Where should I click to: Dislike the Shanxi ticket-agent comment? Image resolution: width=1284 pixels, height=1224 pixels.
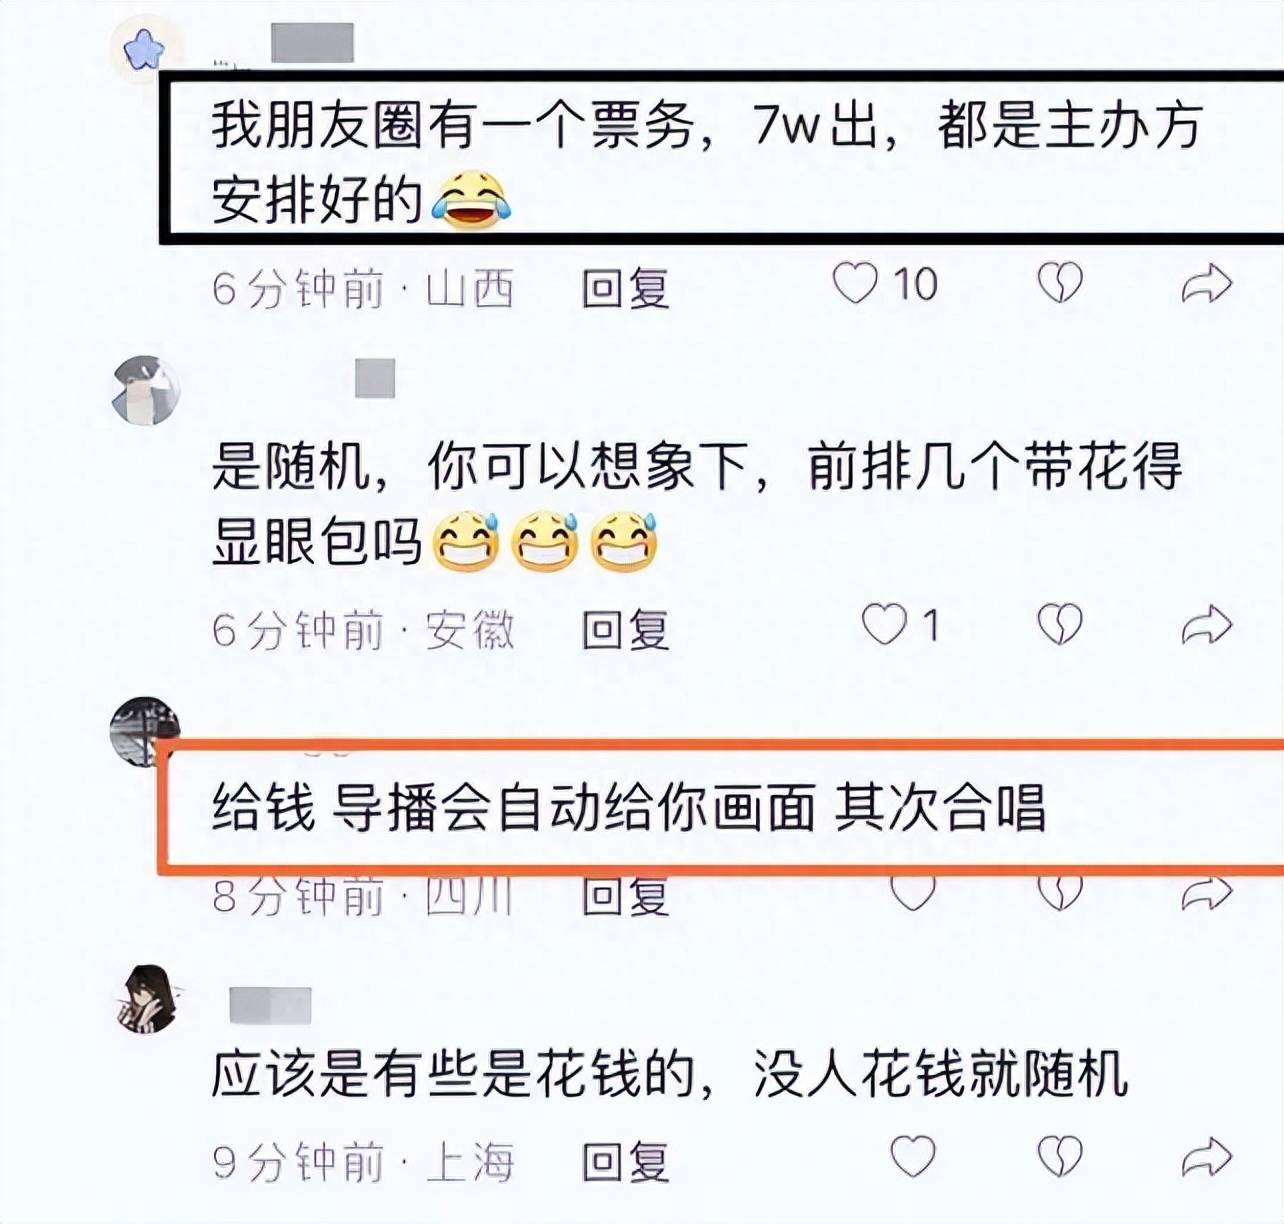(1060, 283)
